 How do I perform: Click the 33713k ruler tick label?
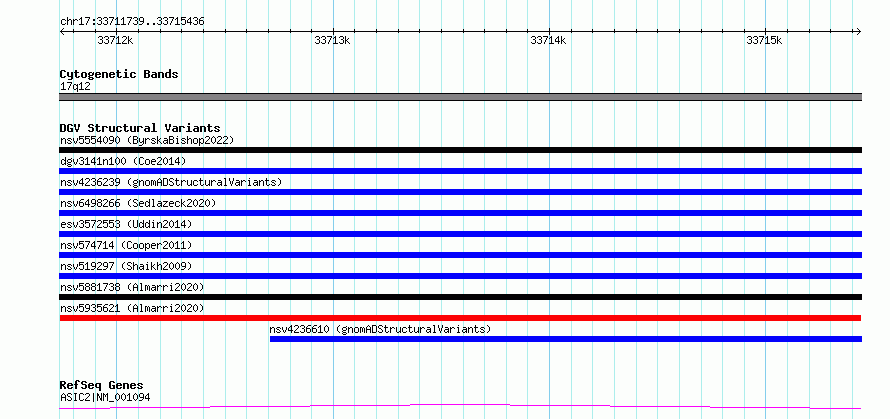(x=332, y=40)
